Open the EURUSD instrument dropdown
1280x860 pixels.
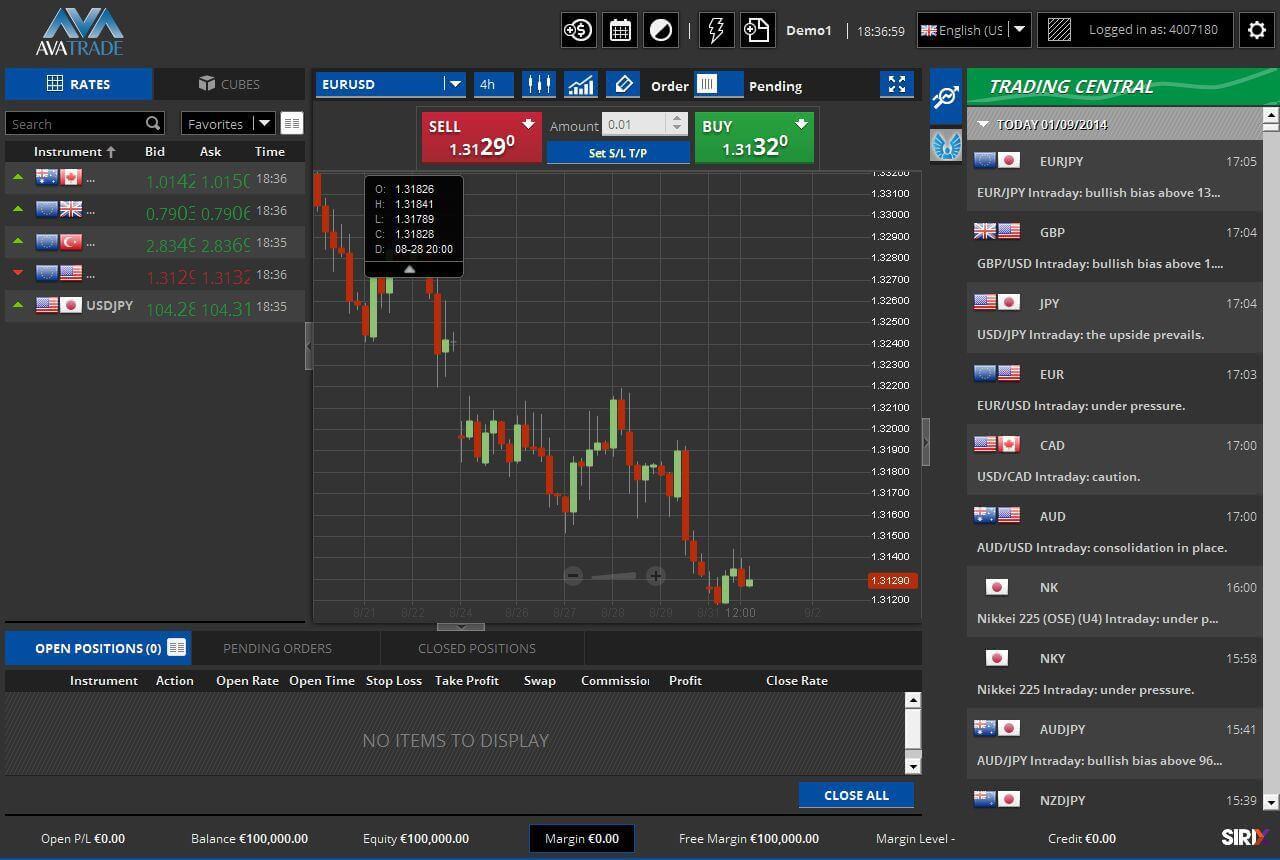point(454,85)
